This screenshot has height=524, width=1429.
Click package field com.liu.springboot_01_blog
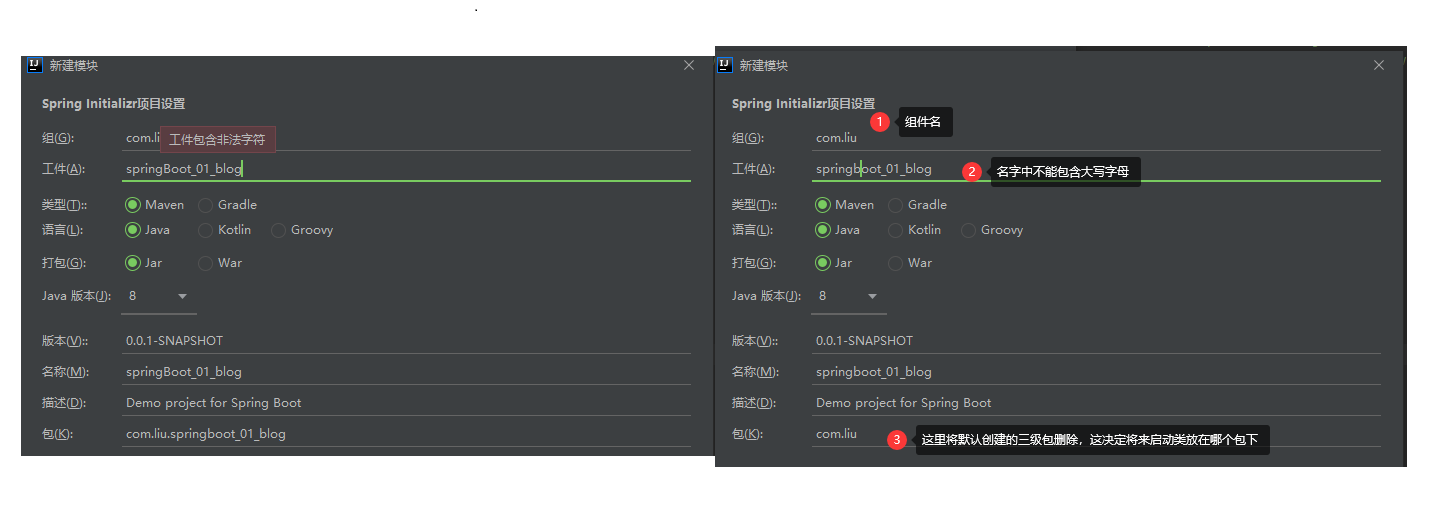[x=406, y=434]
